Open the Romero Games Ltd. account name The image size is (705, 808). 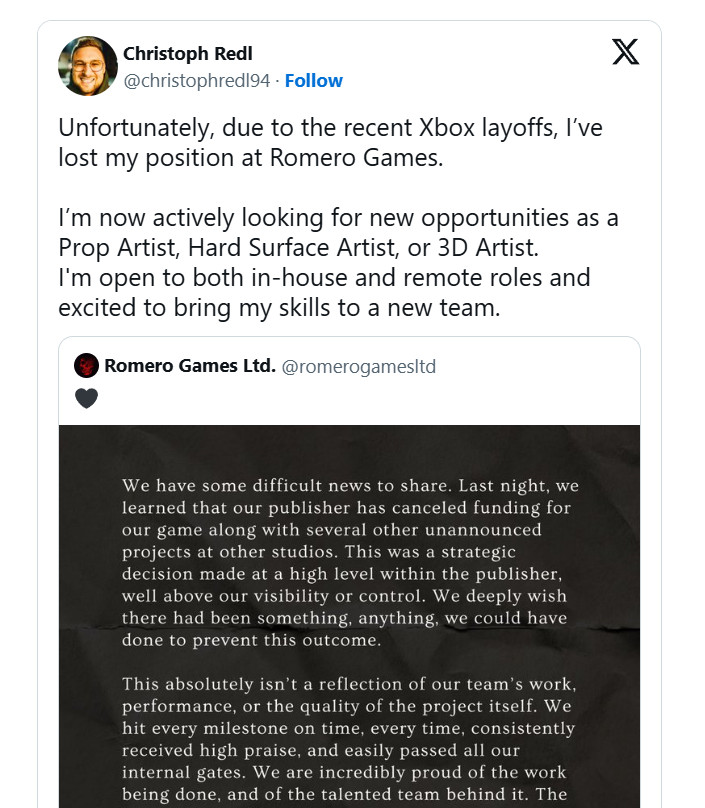pos(189,366)
